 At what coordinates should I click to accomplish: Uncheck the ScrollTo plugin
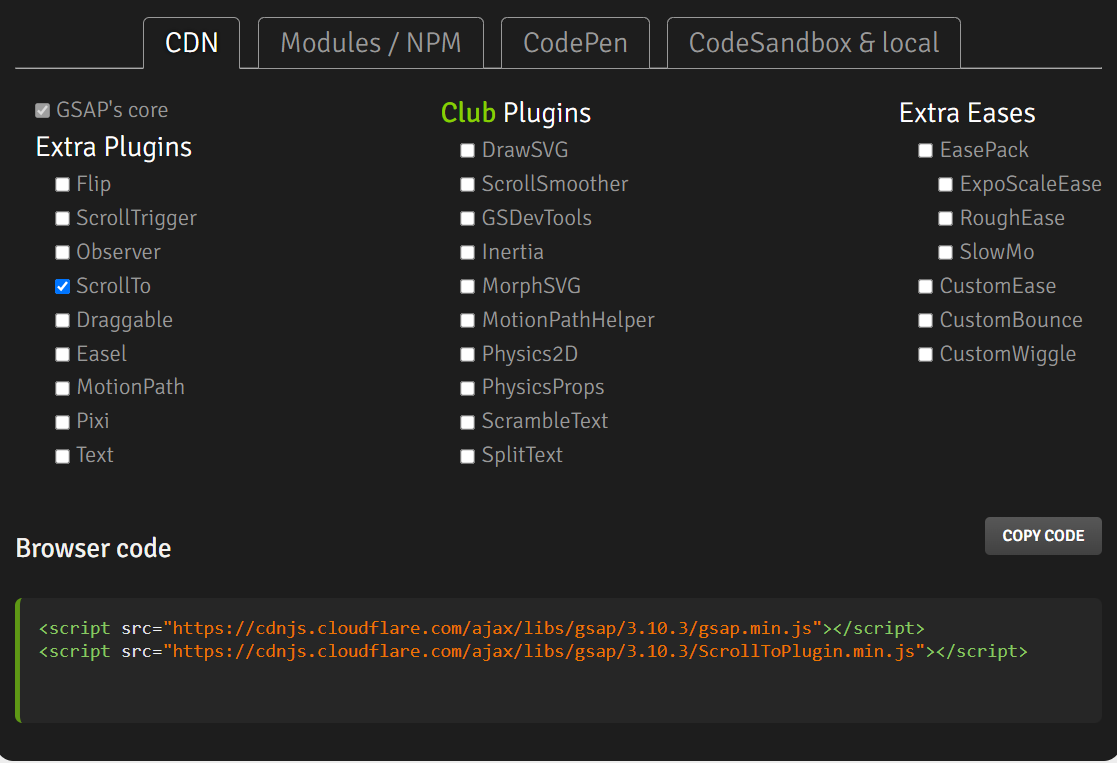(63, 286)
